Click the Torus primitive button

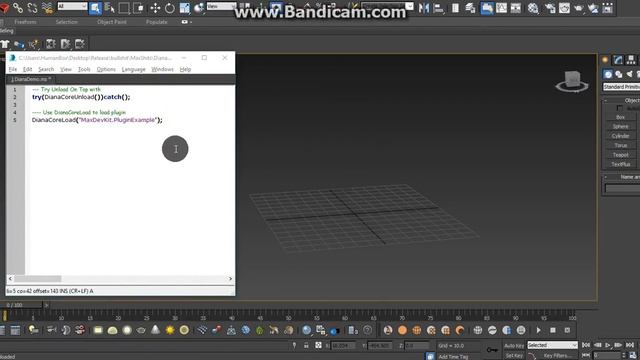pos(620,145)
